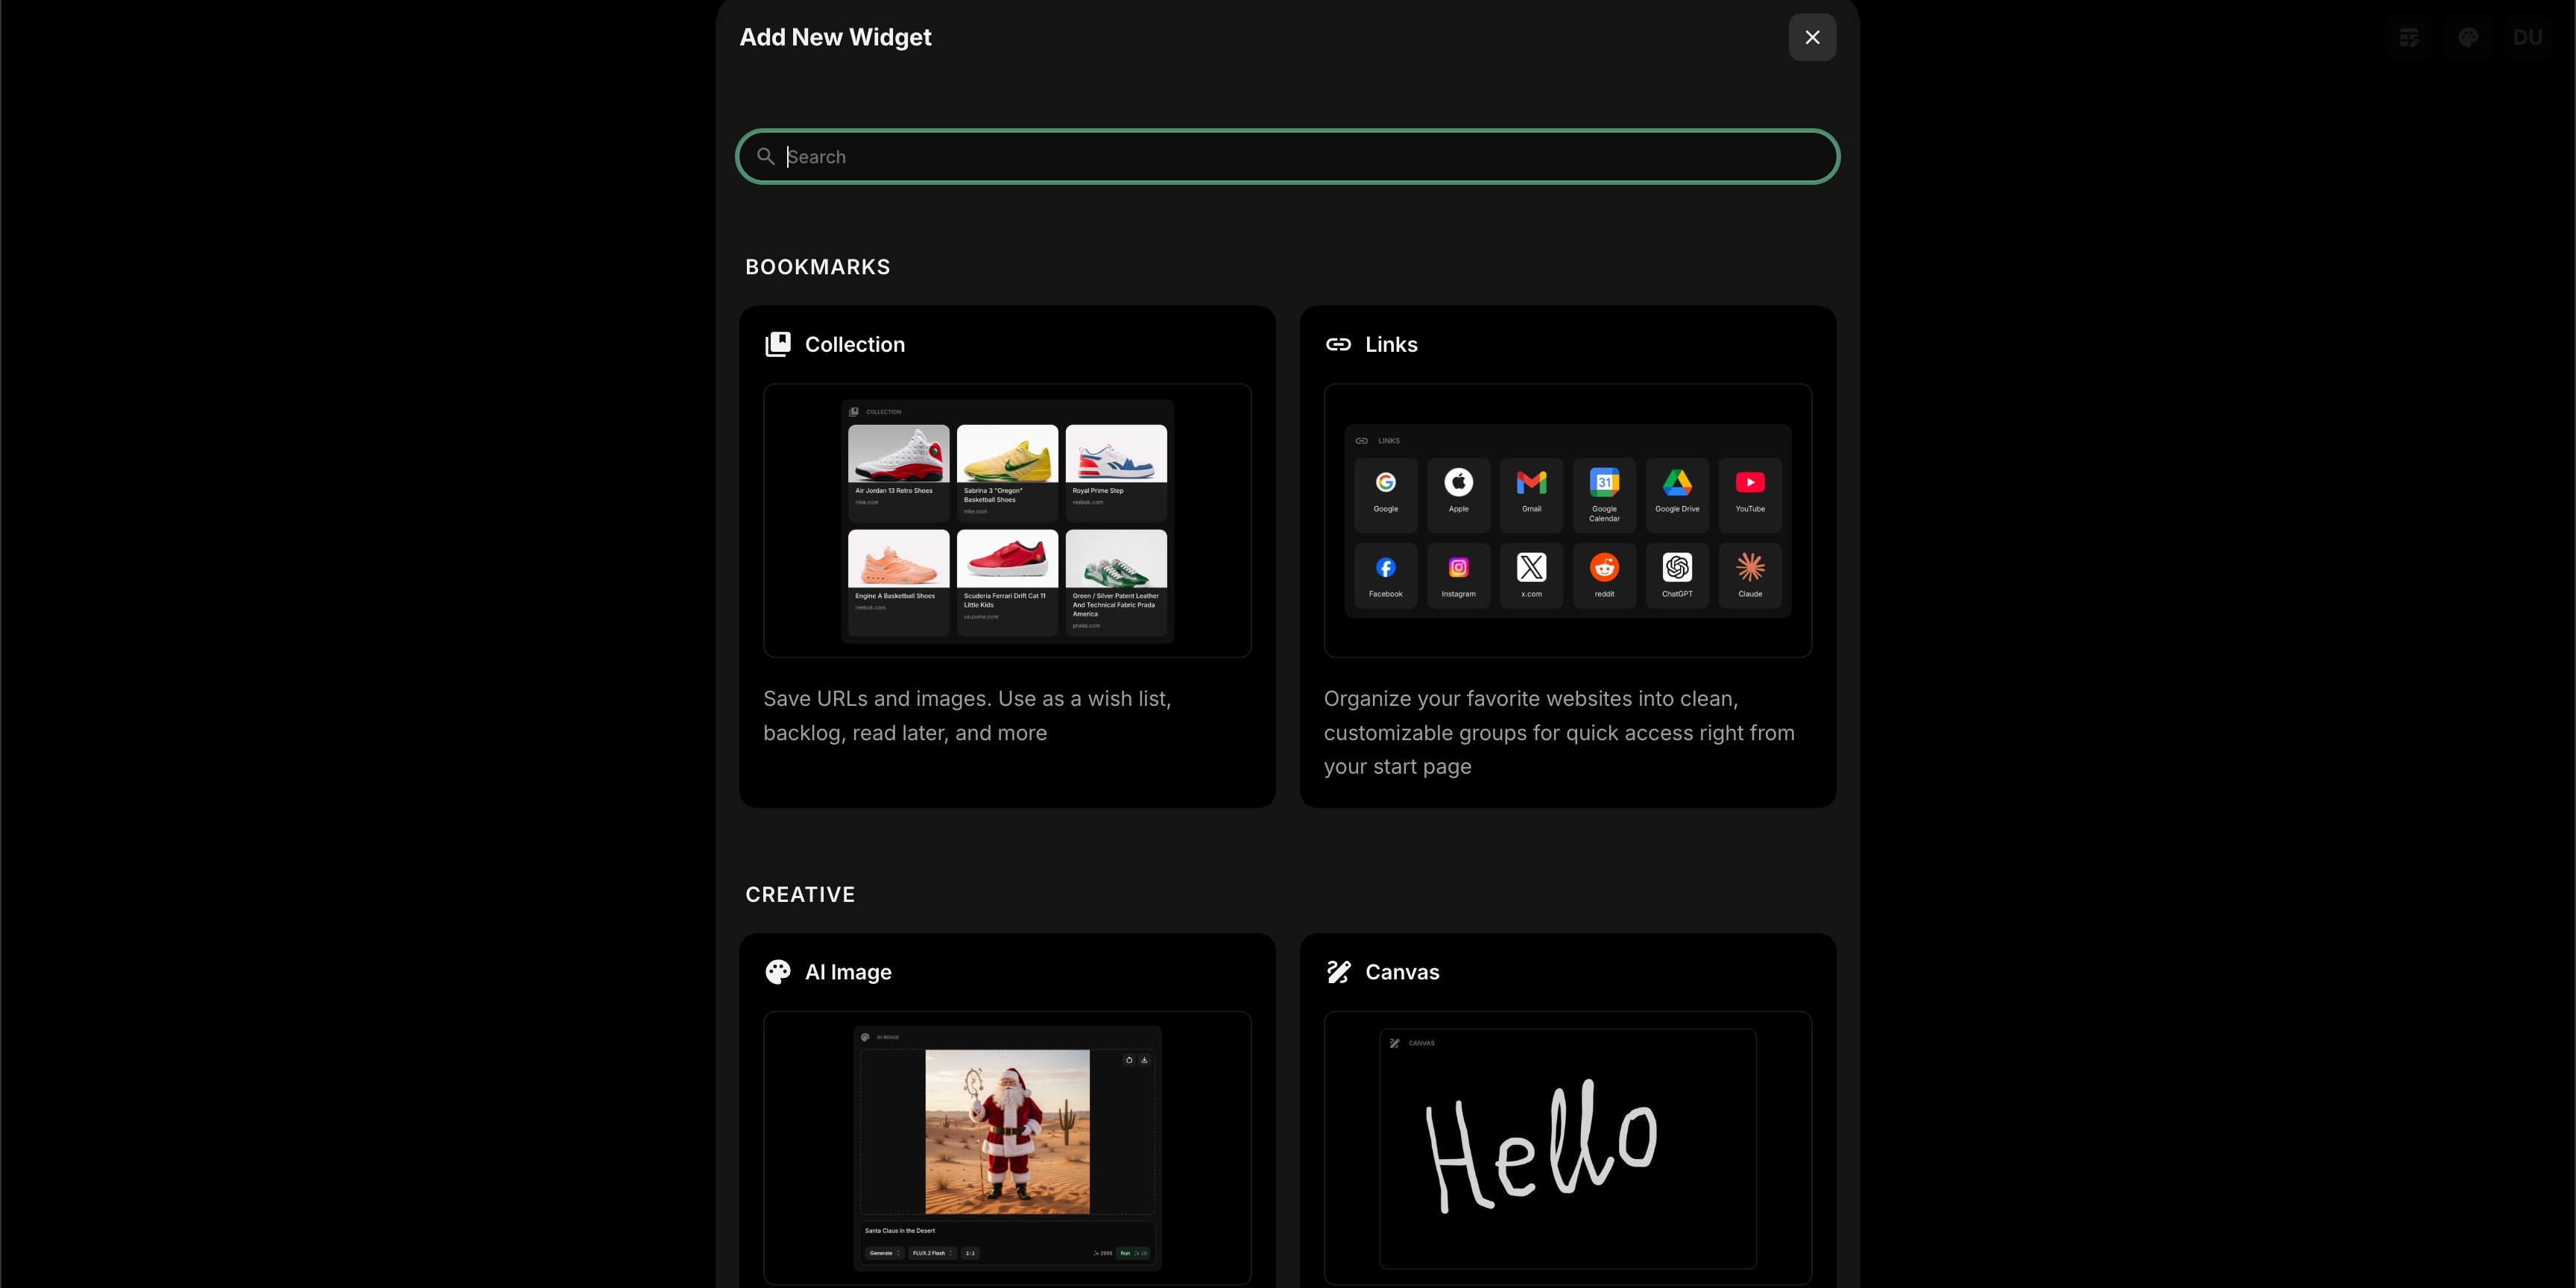Image resolution: width=2576 pixels, height=1288 pixels.
Task: Click the magnifier icon inside the search bar
Action: 766,156
